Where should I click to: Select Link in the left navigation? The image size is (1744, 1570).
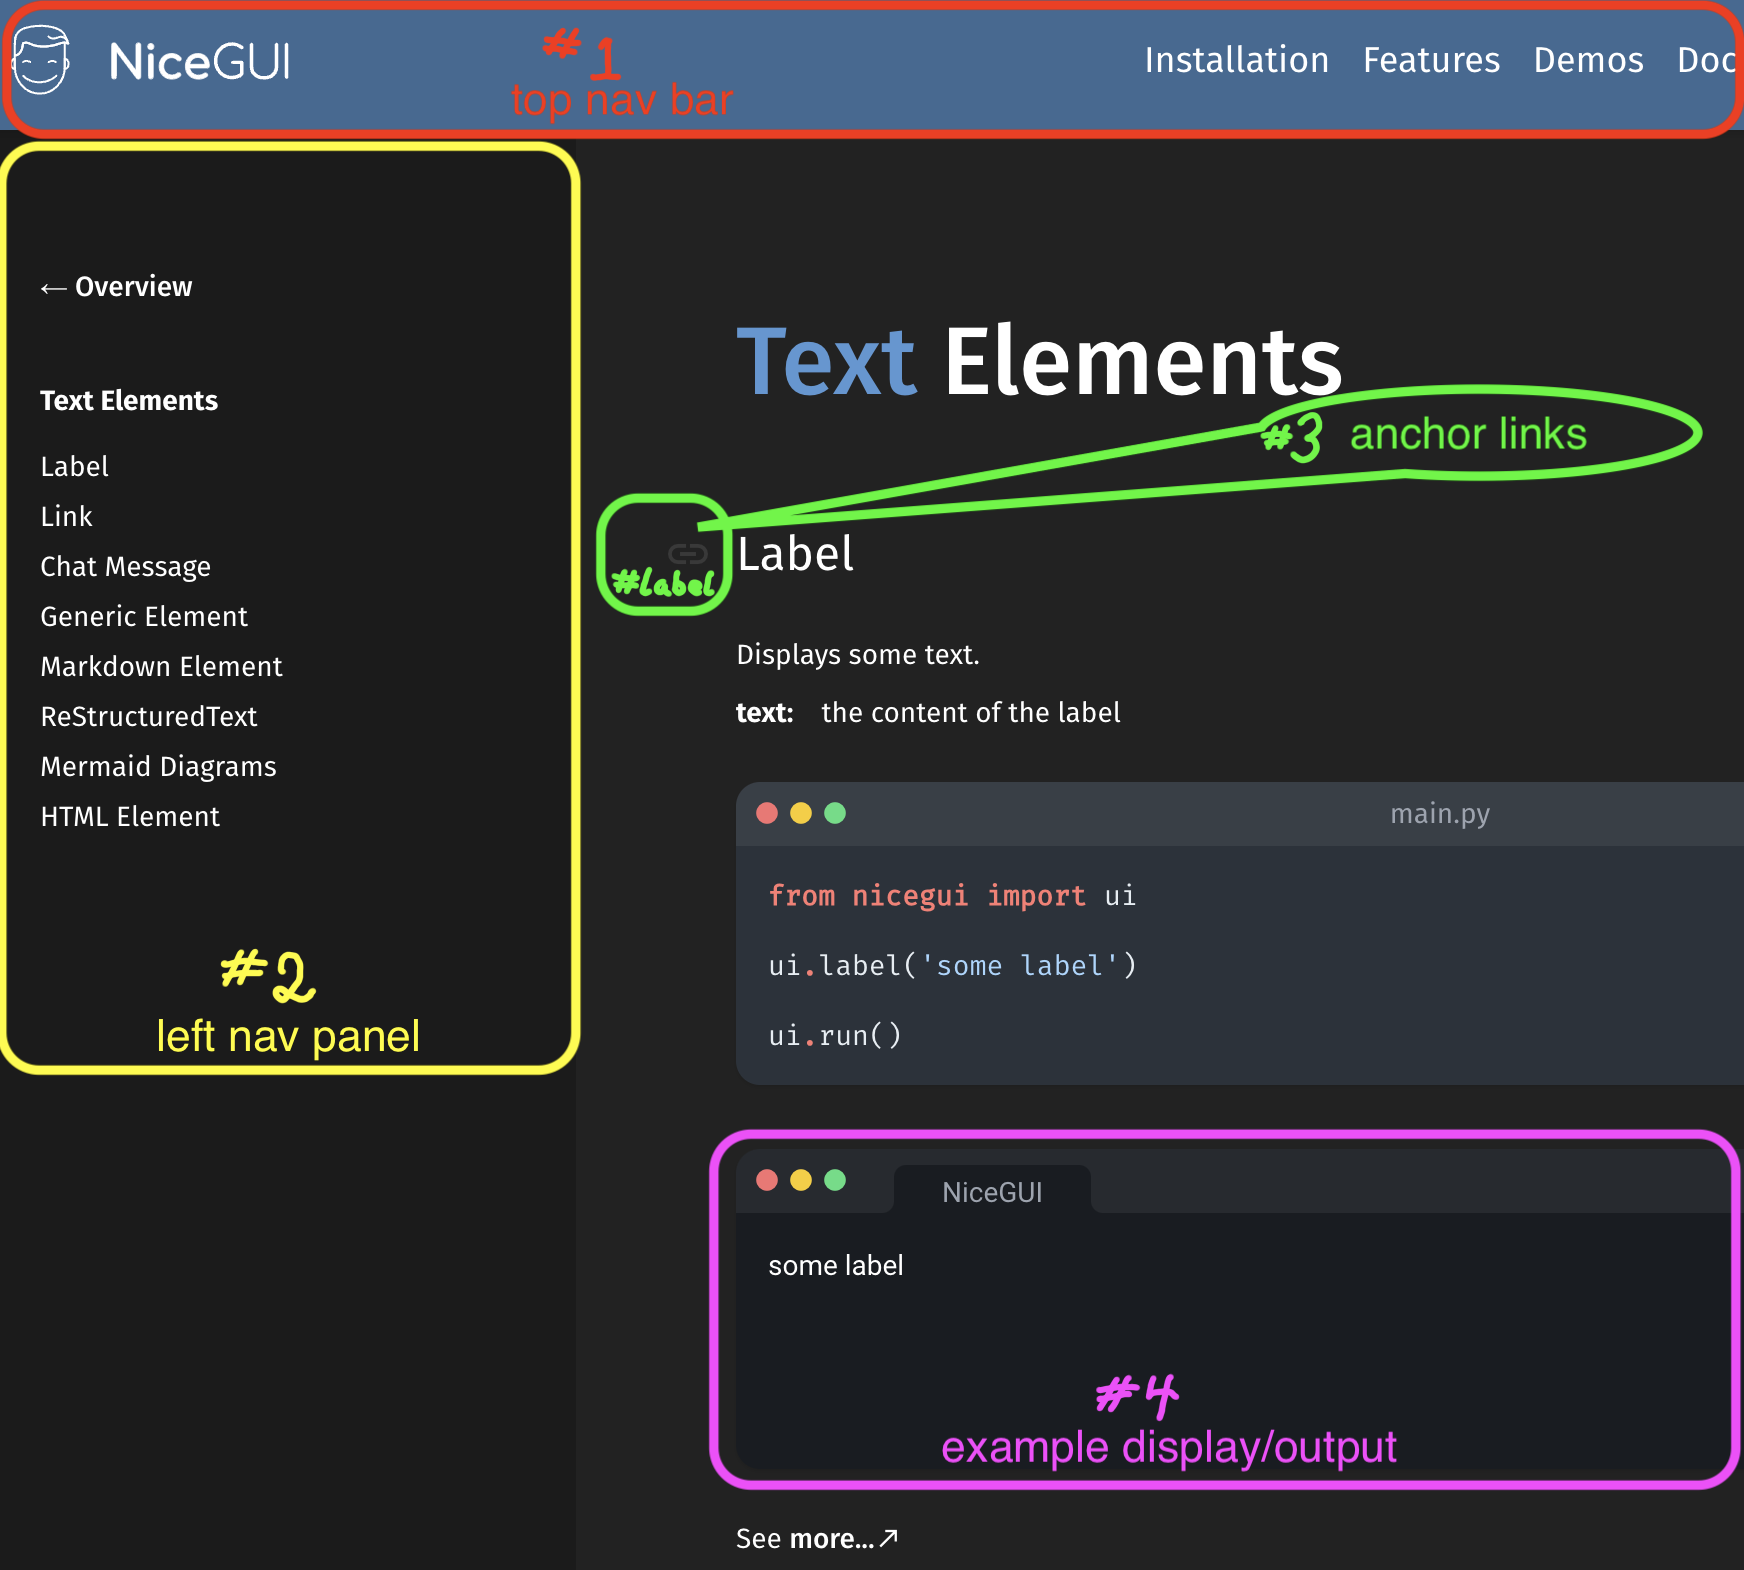pos(66,517)
